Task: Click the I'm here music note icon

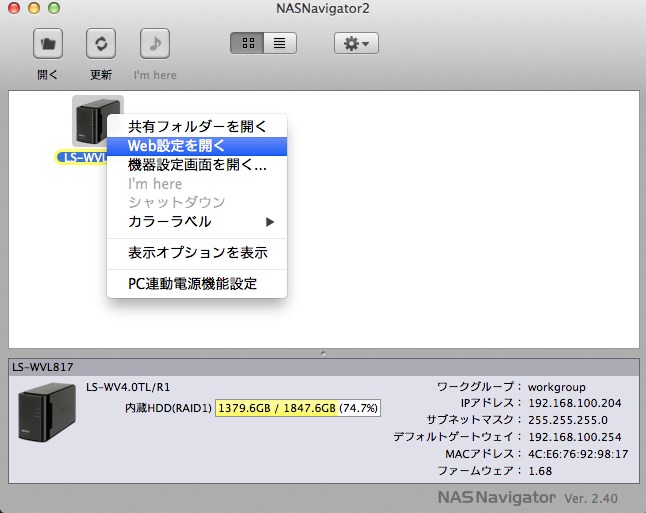Action: pyautogui.click(x=155, y=43)
